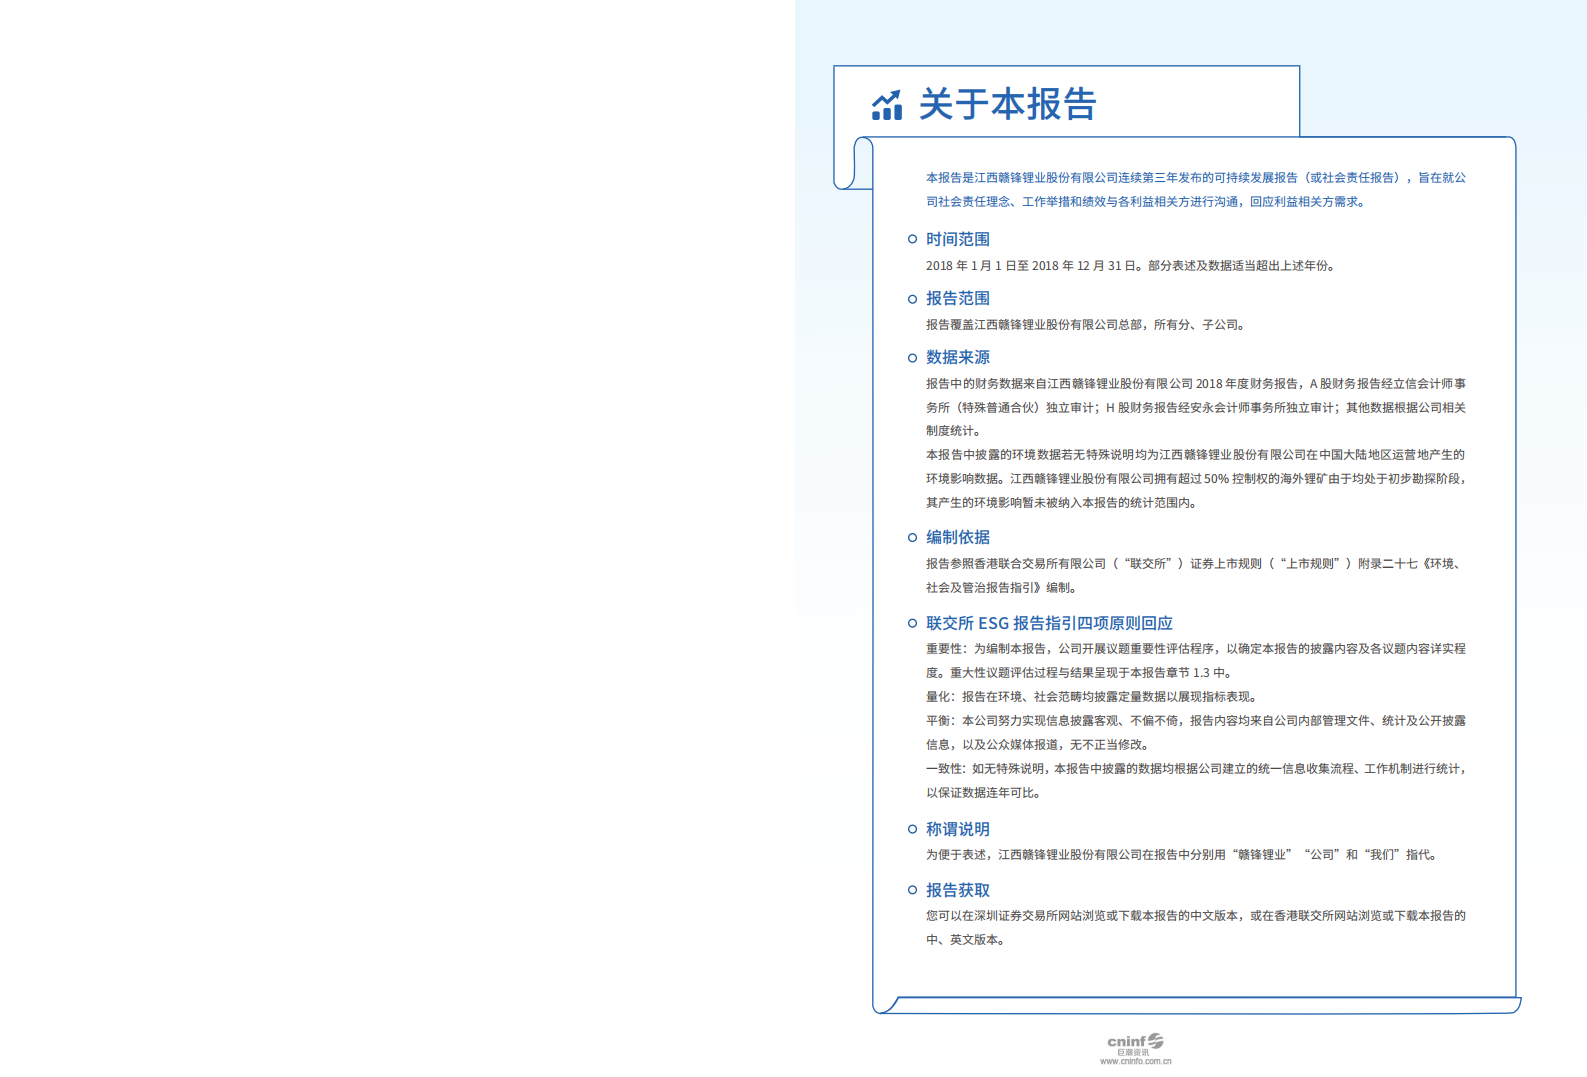1587x1077 pixels.
Task: Click the line starting 2018 年 1 月 1 日至
Action: click(x=1131, y=266)
